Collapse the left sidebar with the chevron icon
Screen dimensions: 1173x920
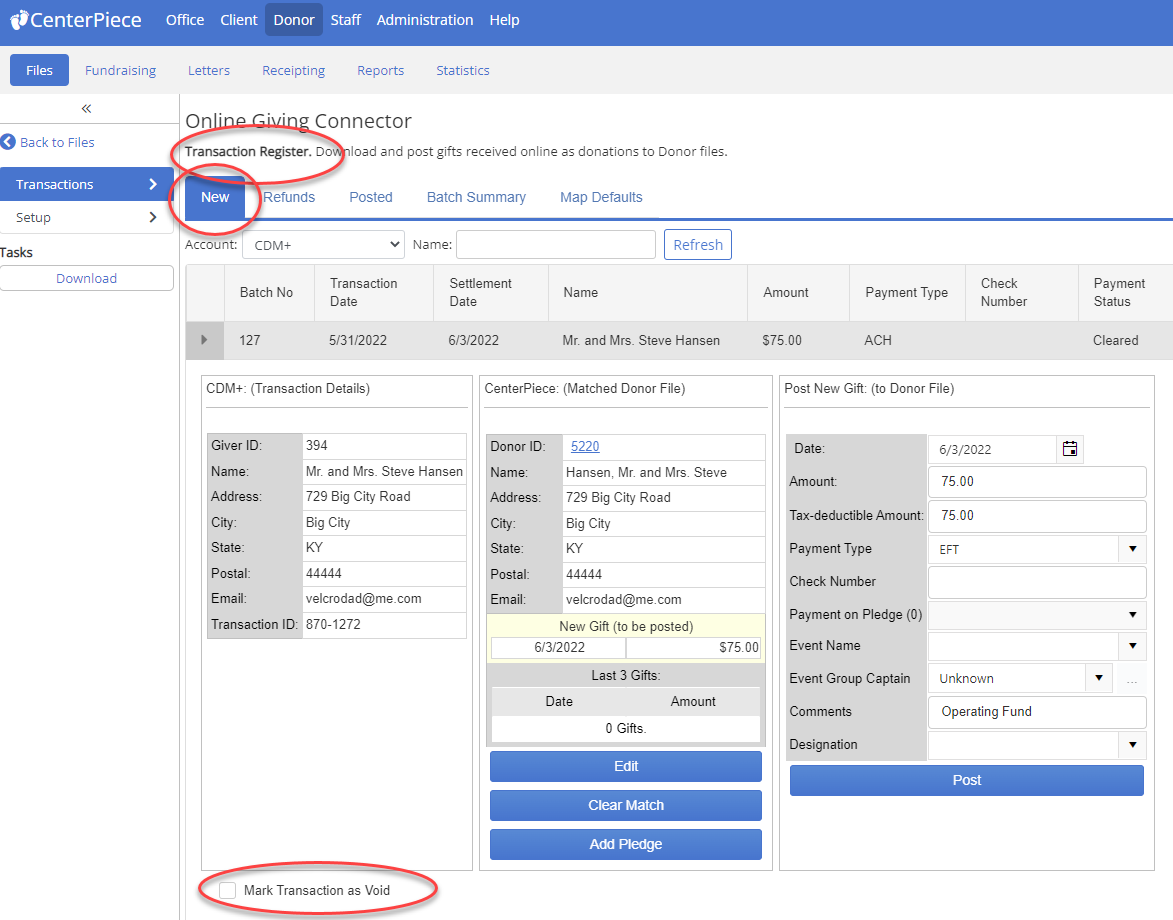click(88, 107)
